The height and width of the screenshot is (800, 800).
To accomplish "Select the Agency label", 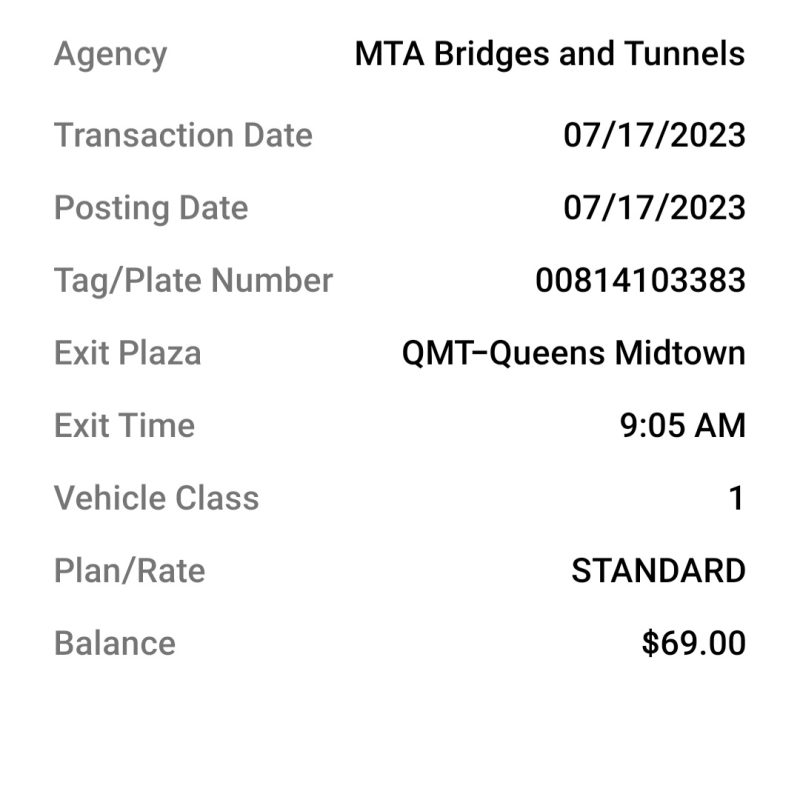I will [x=110, y=55].
